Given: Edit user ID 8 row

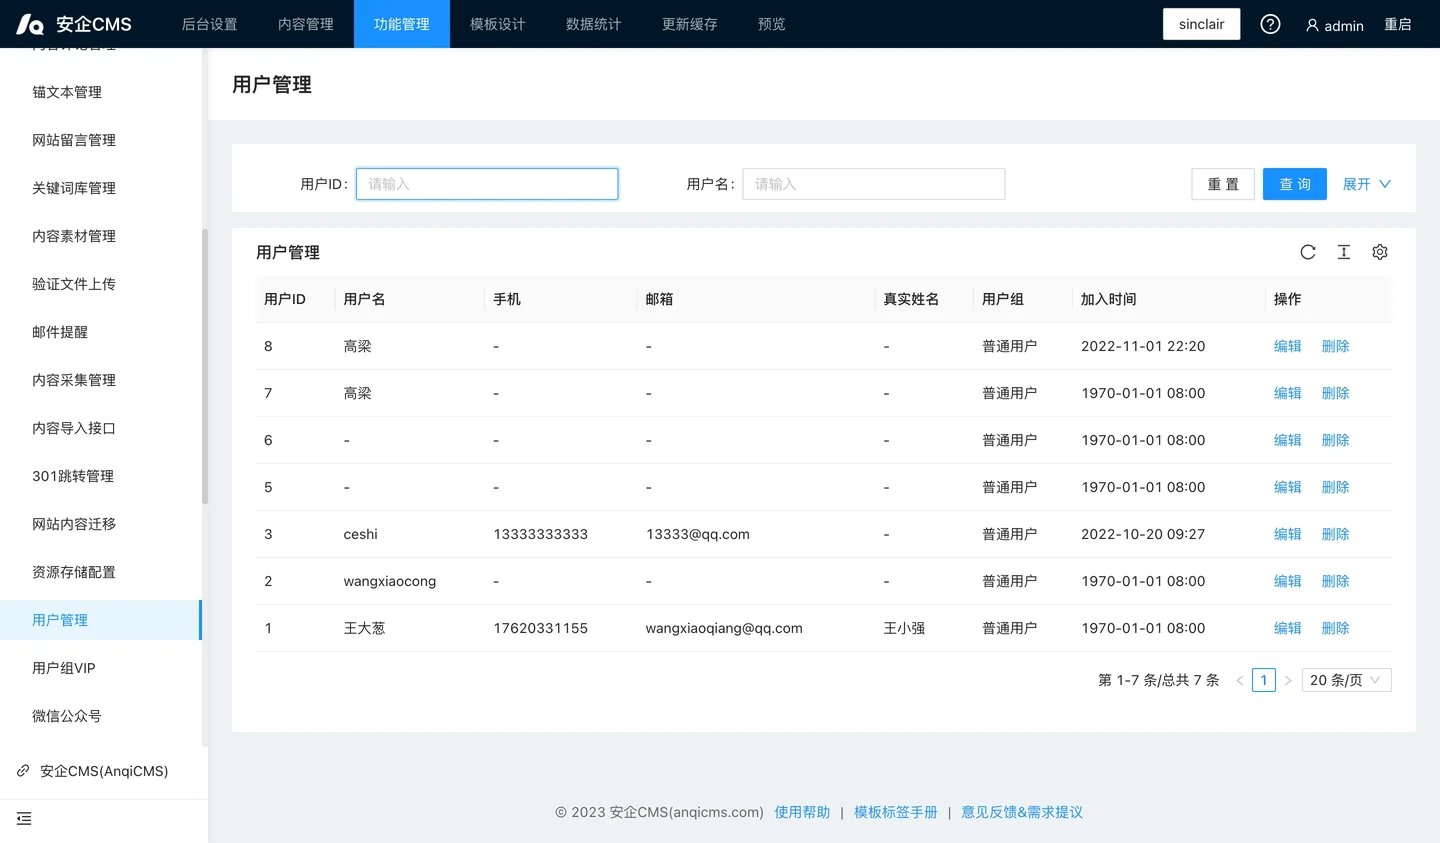Looking at the screenshot, I should (x=1288, y=346).
